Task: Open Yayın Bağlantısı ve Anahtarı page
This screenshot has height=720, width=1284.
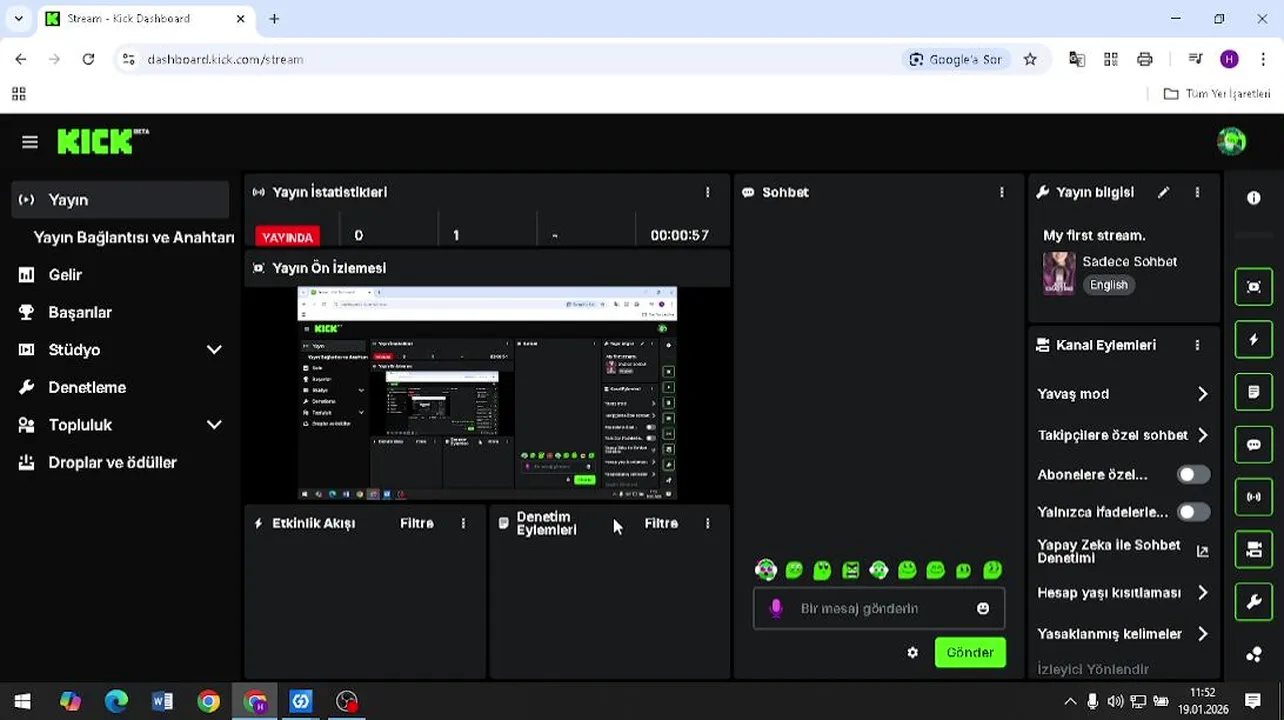Action: [x=133, y=237]
